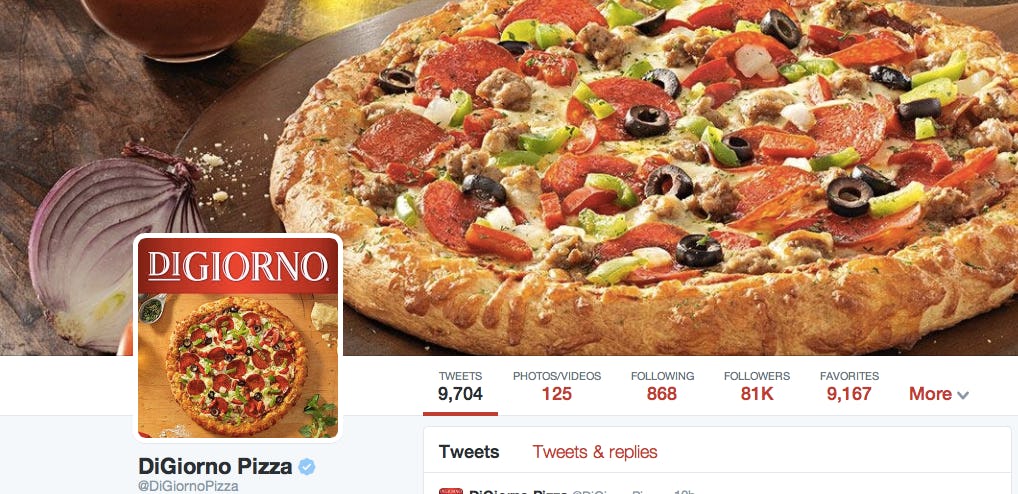Image resolution: width=1018 pixels, height=494 pixels.
Task: Open Favorites count 9,167
Action: point(849,386)
